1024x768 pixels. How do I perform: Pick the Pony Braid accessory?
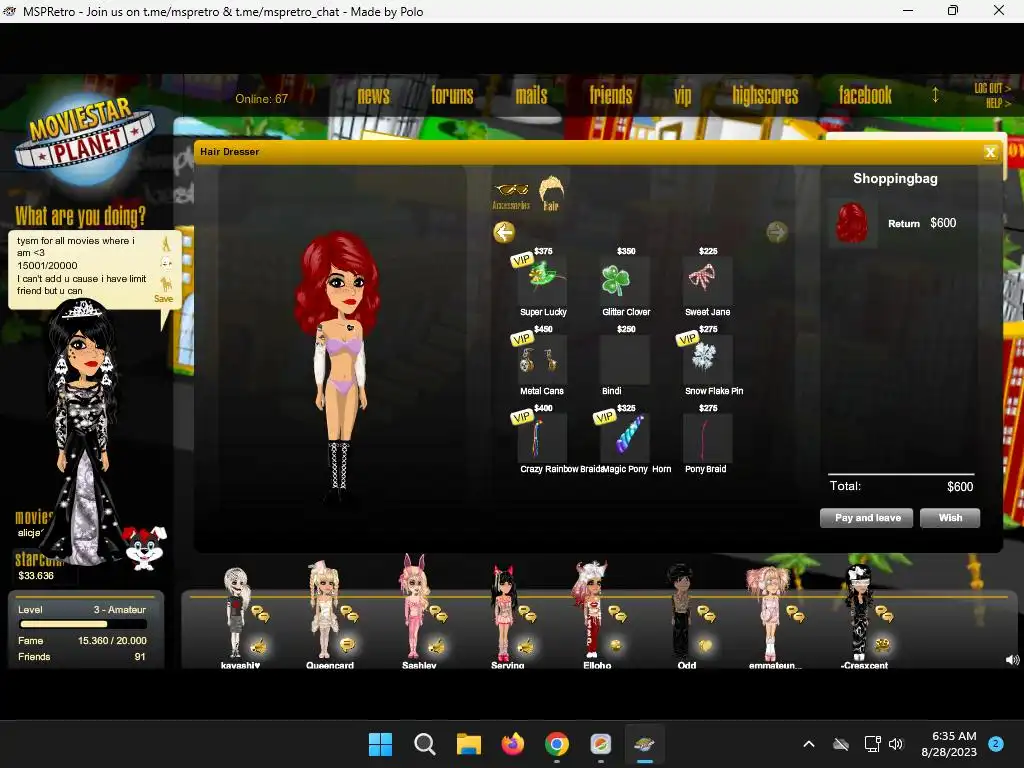point(707,438)
